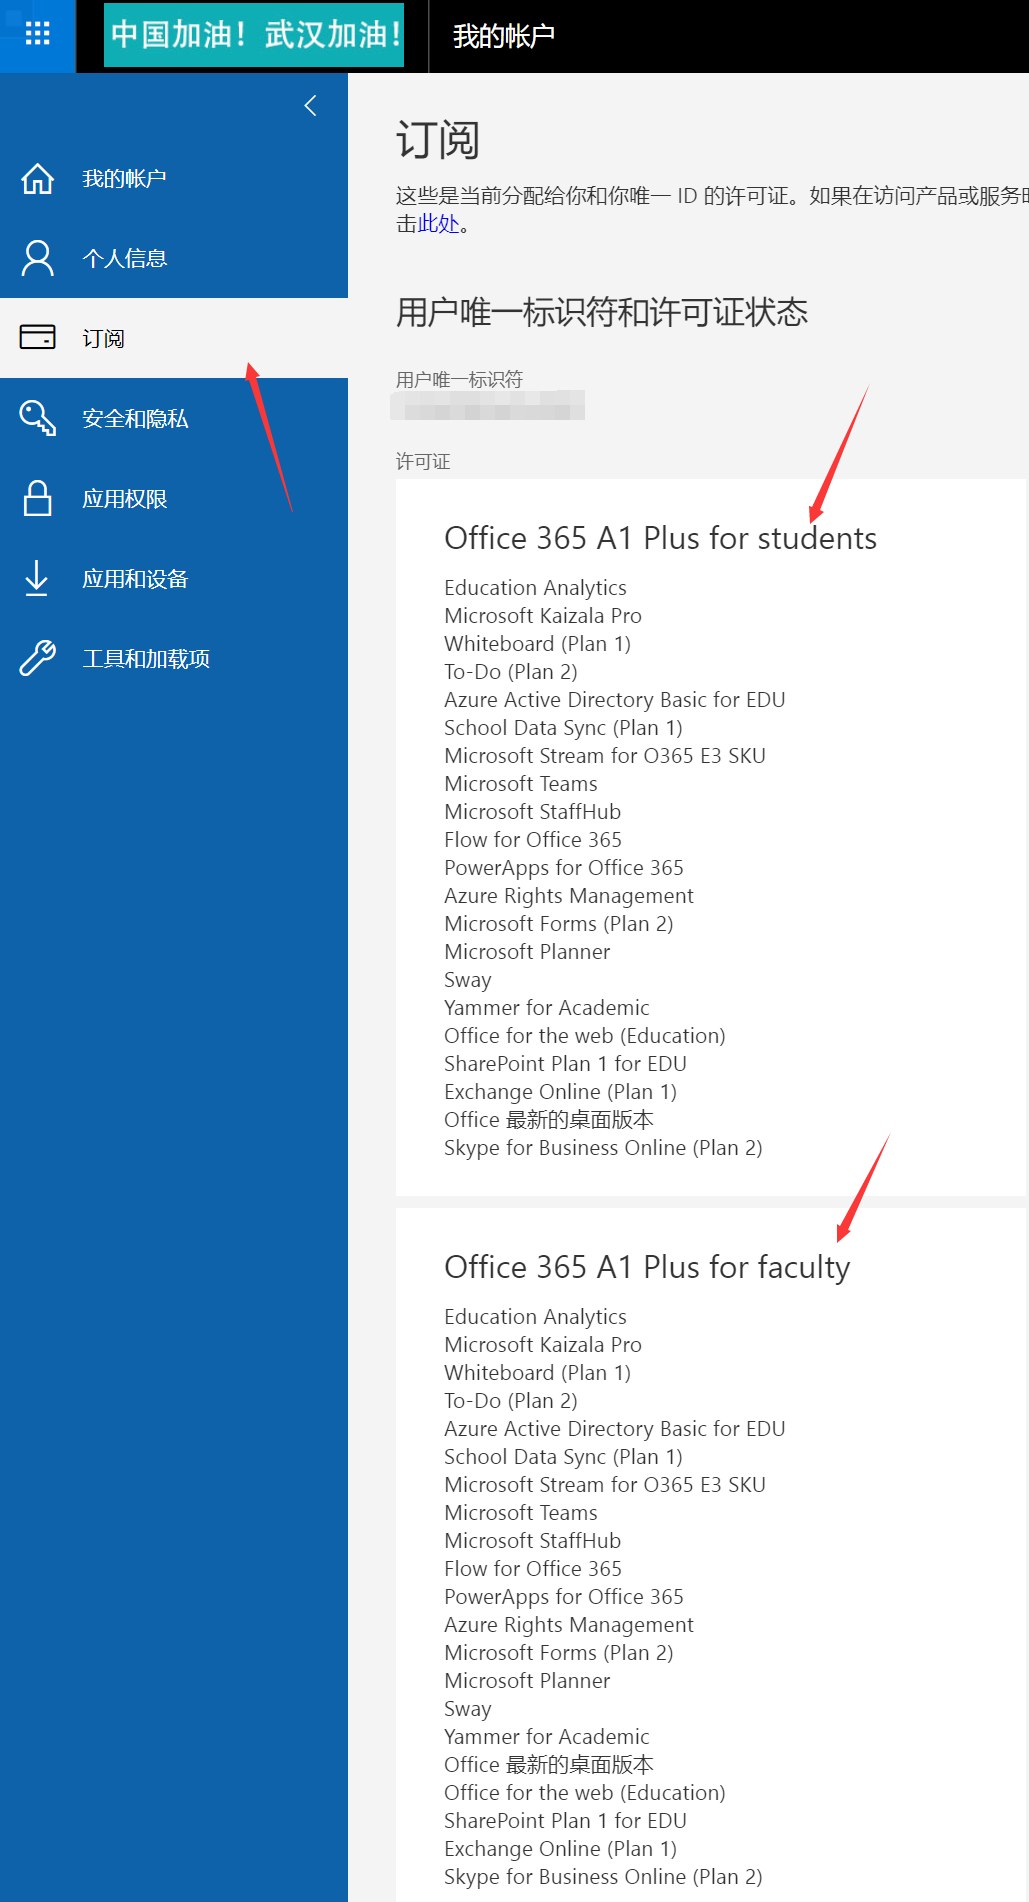Click Azure Active Directory Basic for EDU, students
Screen dimensions: 1029x1902
(x=615, y=700)
